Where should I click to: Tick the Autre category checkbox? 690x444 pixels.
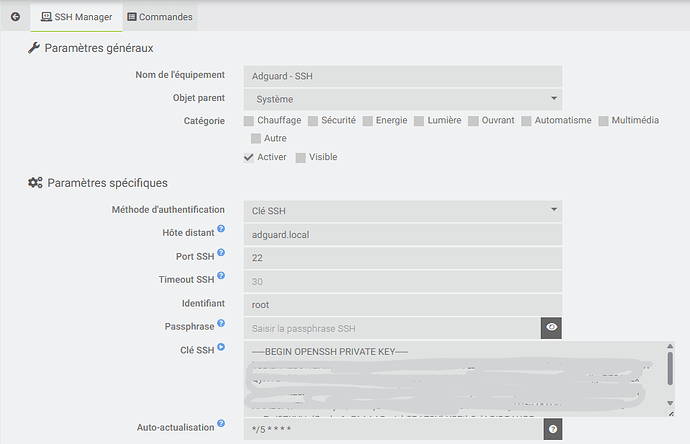point(256,139)
